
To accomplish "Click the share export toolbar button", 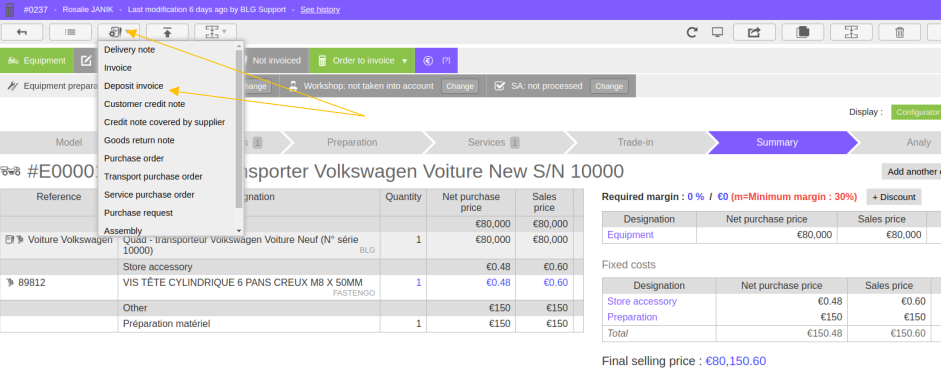I will [x=754, y=32].
